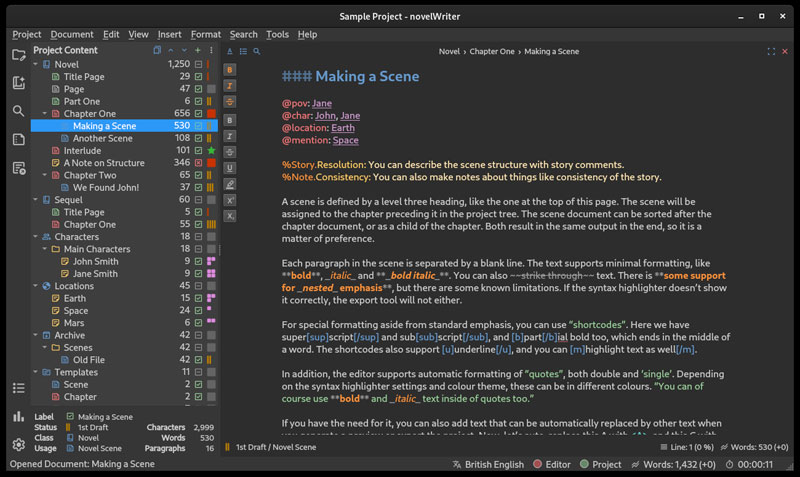The height and width of the screenshot is (477, 800).
Task: Apply subscript formatting button
Action: tap(230, 216)
